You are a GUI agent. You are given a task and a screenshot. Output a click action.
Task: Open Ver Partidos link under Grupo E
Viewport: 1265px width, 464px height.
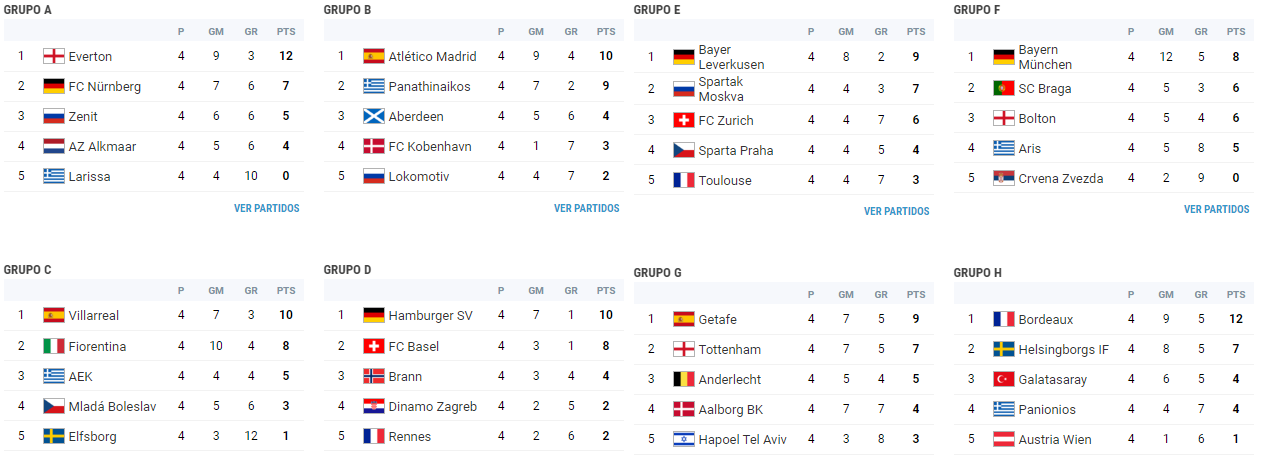[x=897, y=212]
